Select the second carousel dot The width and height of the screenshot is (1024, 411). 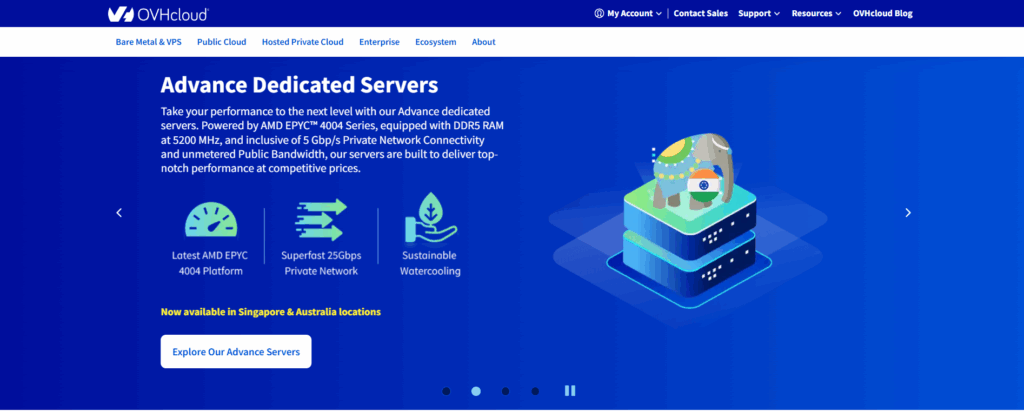pyautogui.click(x=476, y=391)
